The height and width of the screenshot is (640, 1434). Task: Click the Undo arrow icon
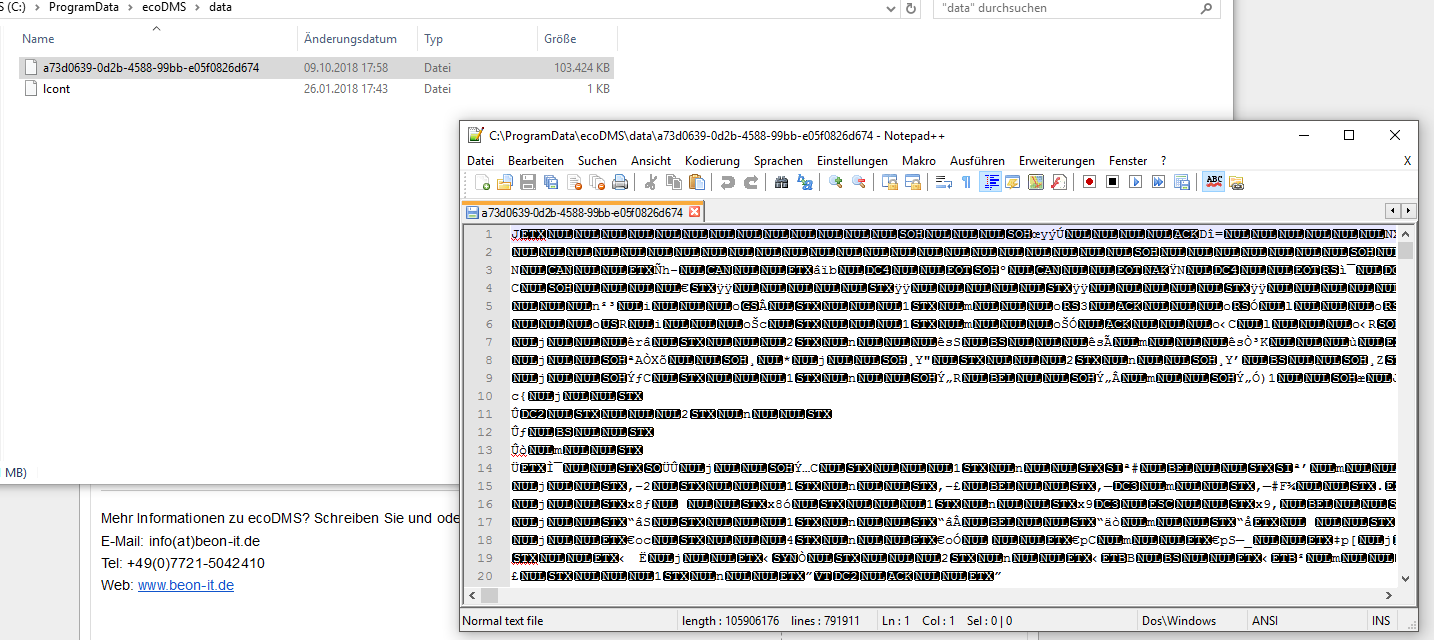click(728, 182)
